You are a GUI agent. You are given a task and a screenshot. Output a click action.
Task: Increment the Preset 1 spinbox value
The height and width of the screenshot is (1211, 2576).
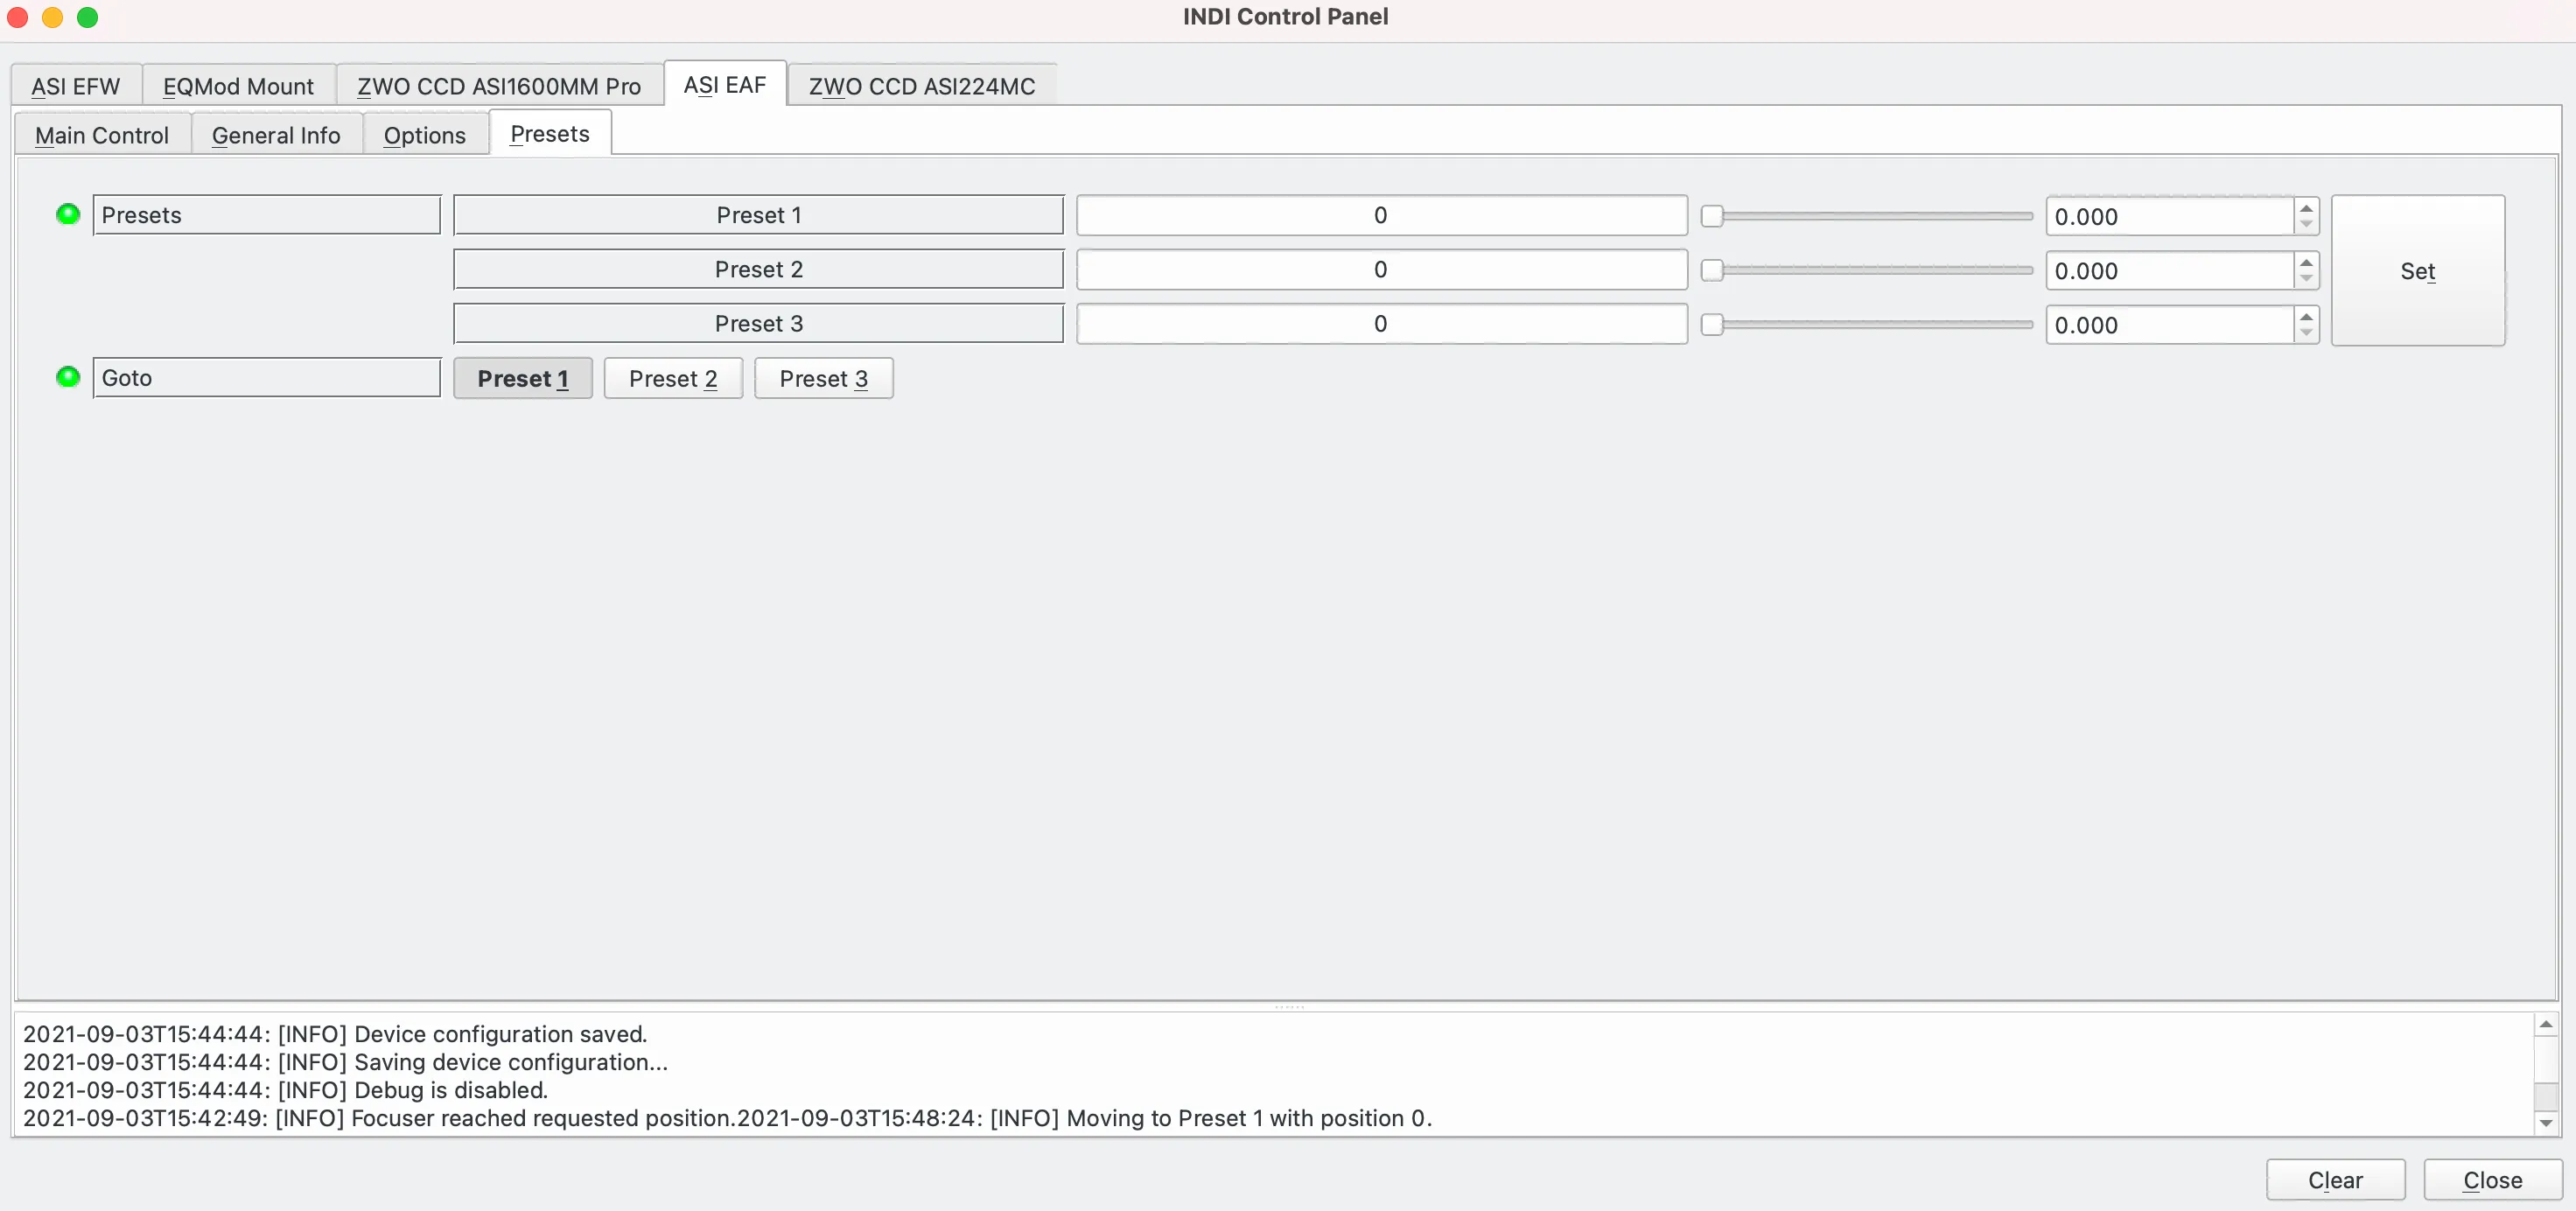pyautogui.click(x=2306, y=208)
